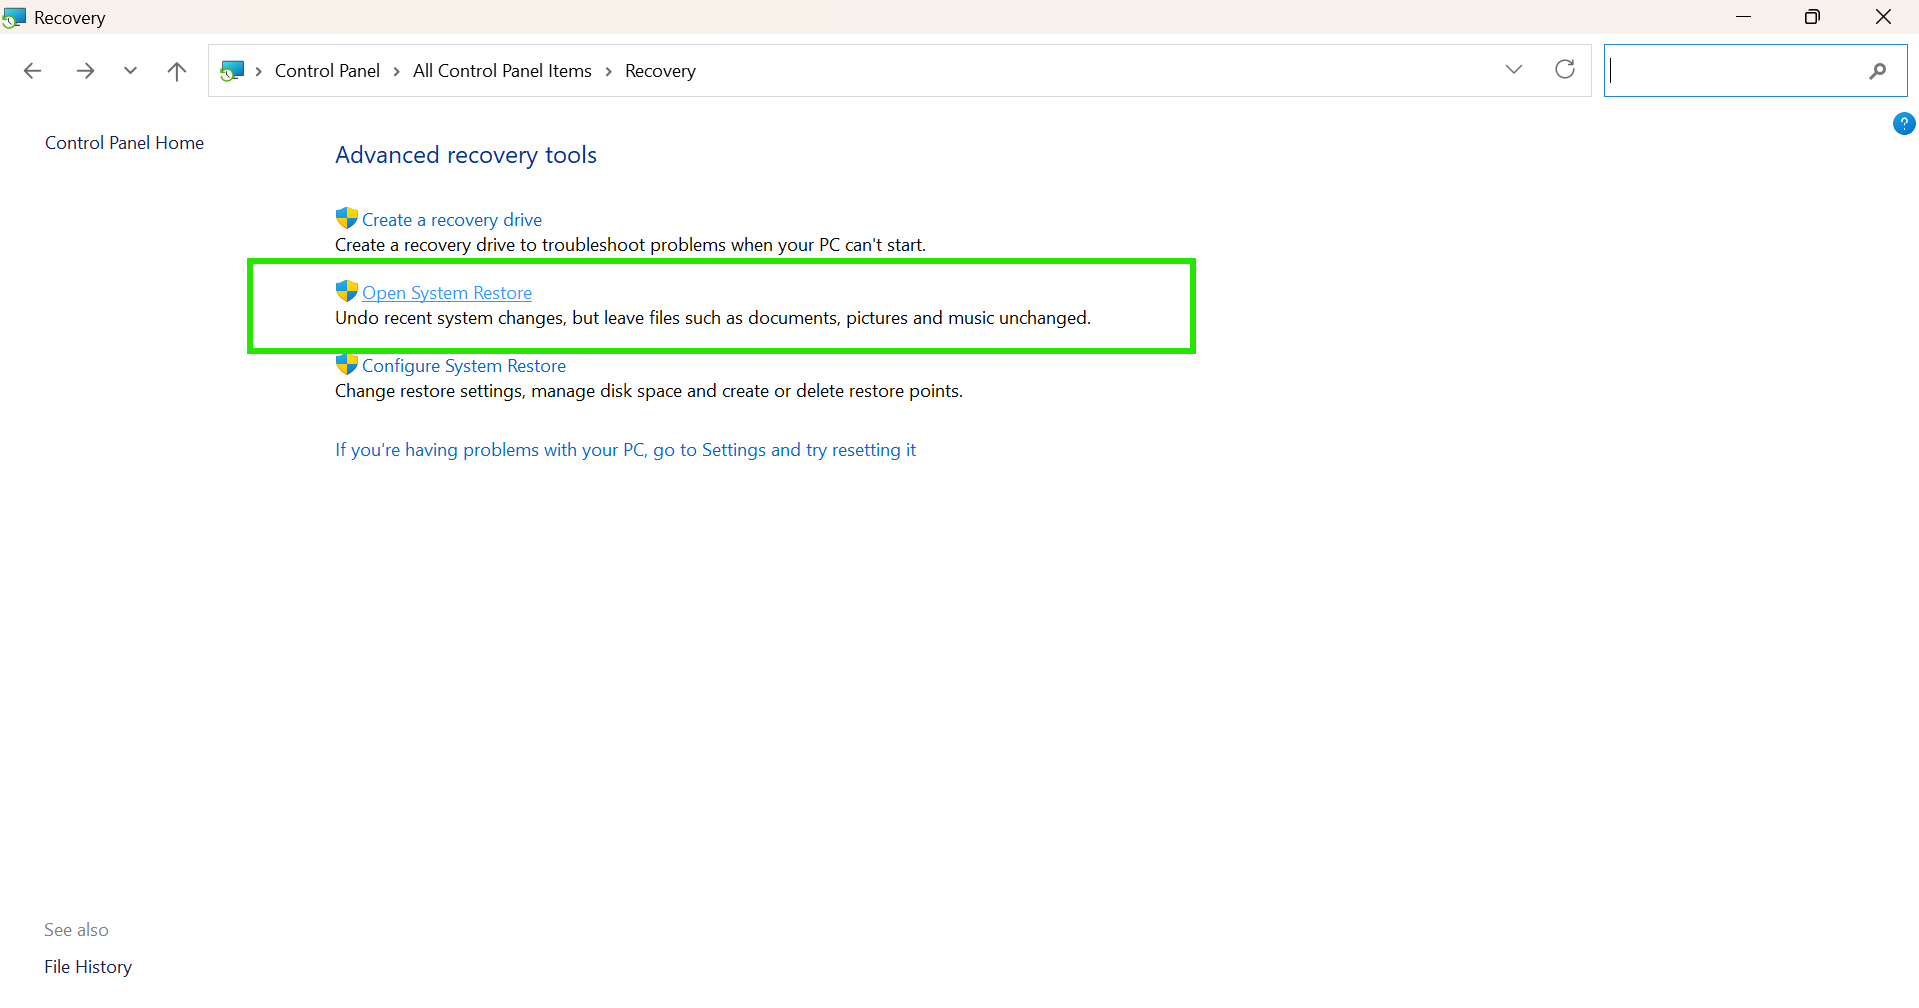1919x1008 pixels.
Task: Click text 'Undo recent system changes' description
Action: (713, 318)
